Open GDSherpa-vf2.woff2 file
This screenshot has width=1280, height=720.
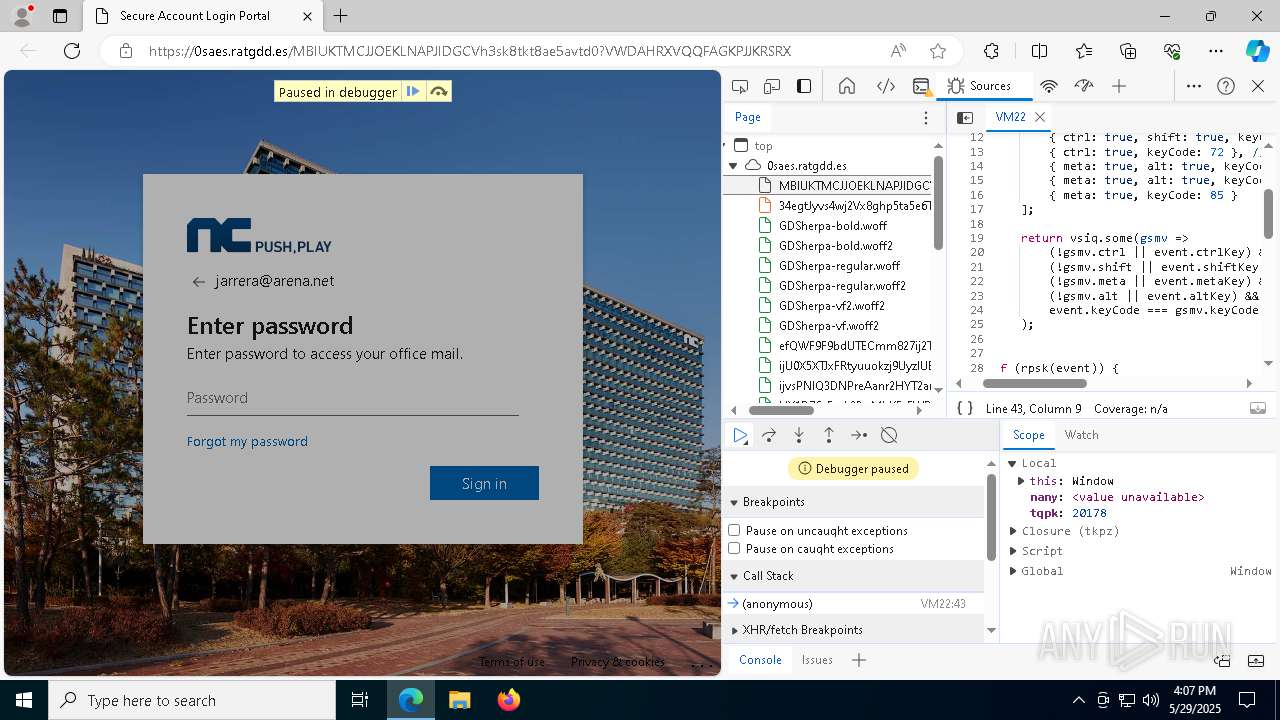[x=831, y=306]
